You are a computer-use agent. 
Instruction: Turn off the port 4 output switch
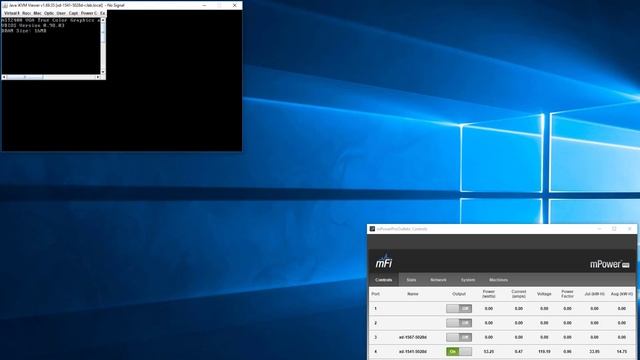click(459, 351)
